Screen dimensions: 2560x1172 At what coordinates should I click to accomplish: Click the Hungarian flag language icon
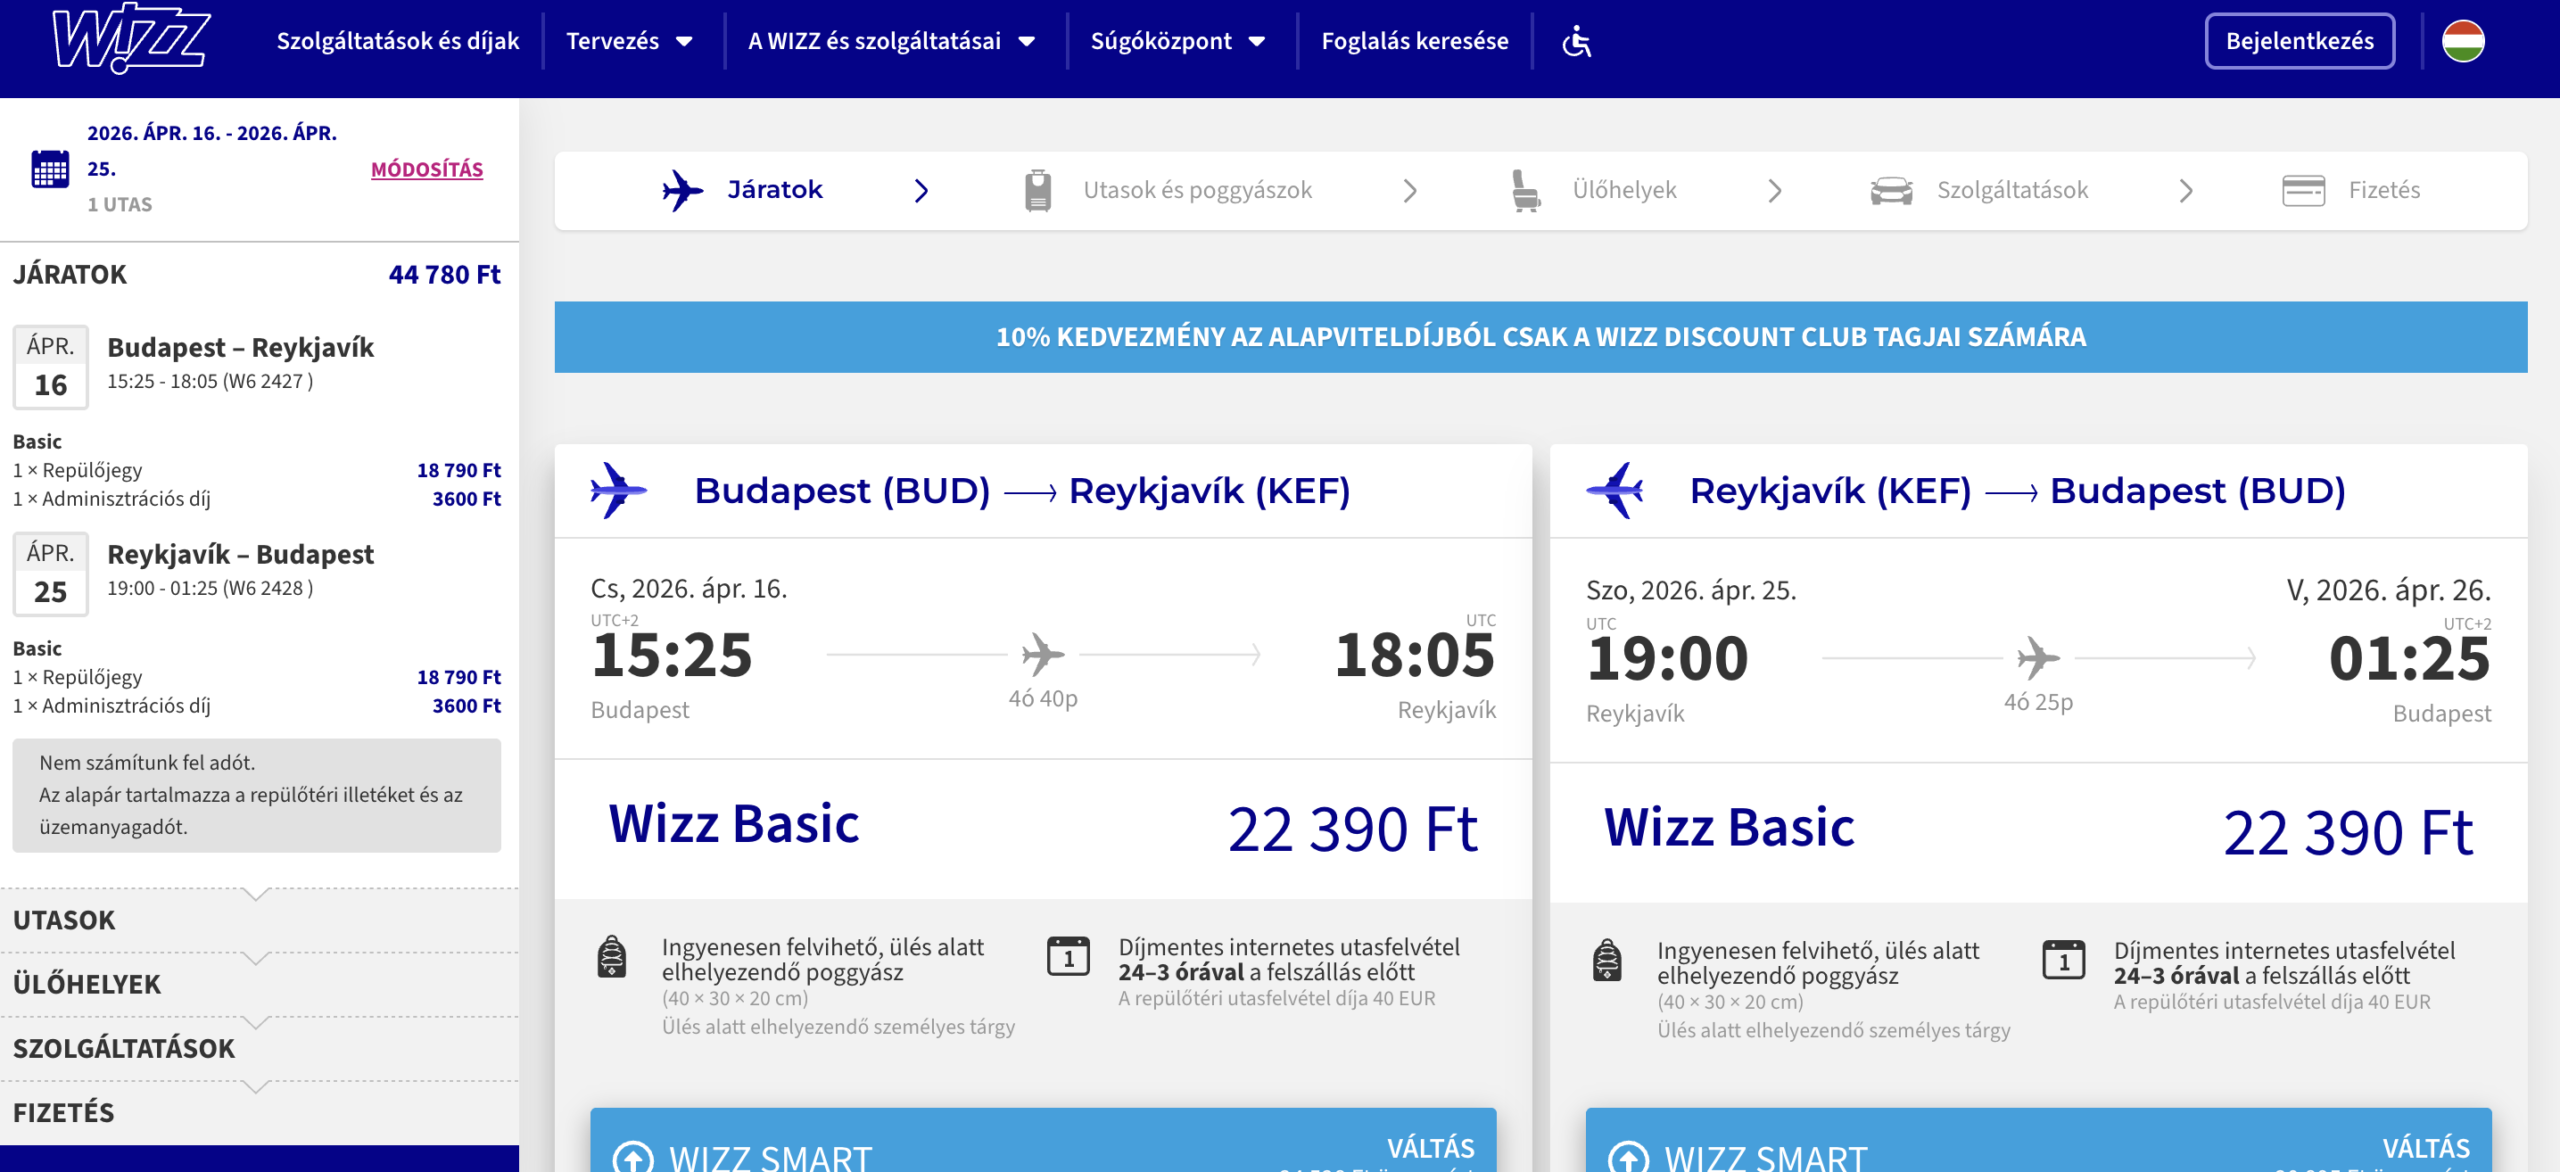[x=2463, y=41]
